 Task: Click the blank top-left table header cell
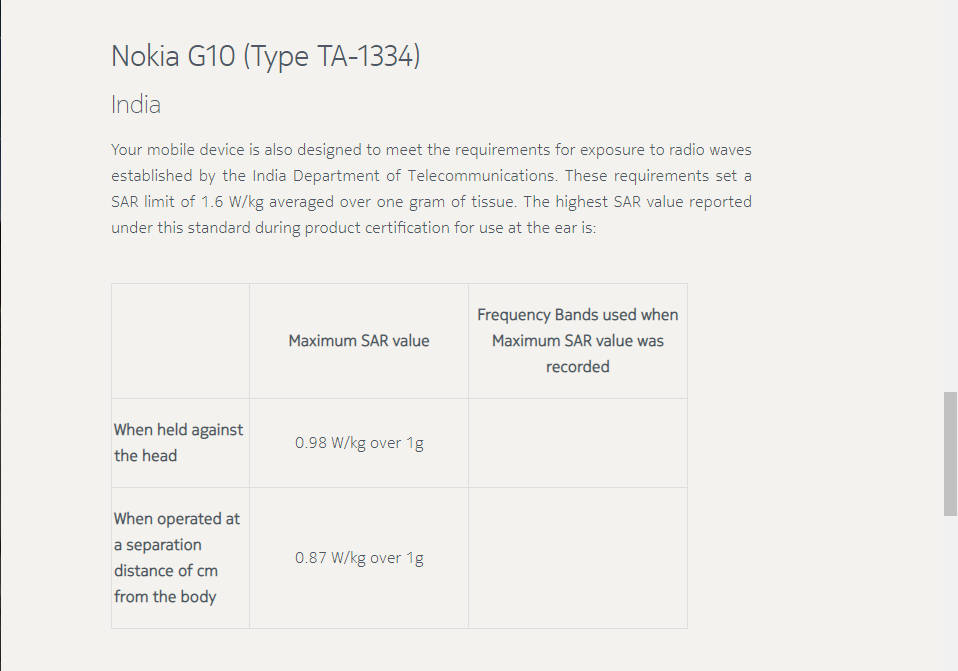(x=180, y=341)
